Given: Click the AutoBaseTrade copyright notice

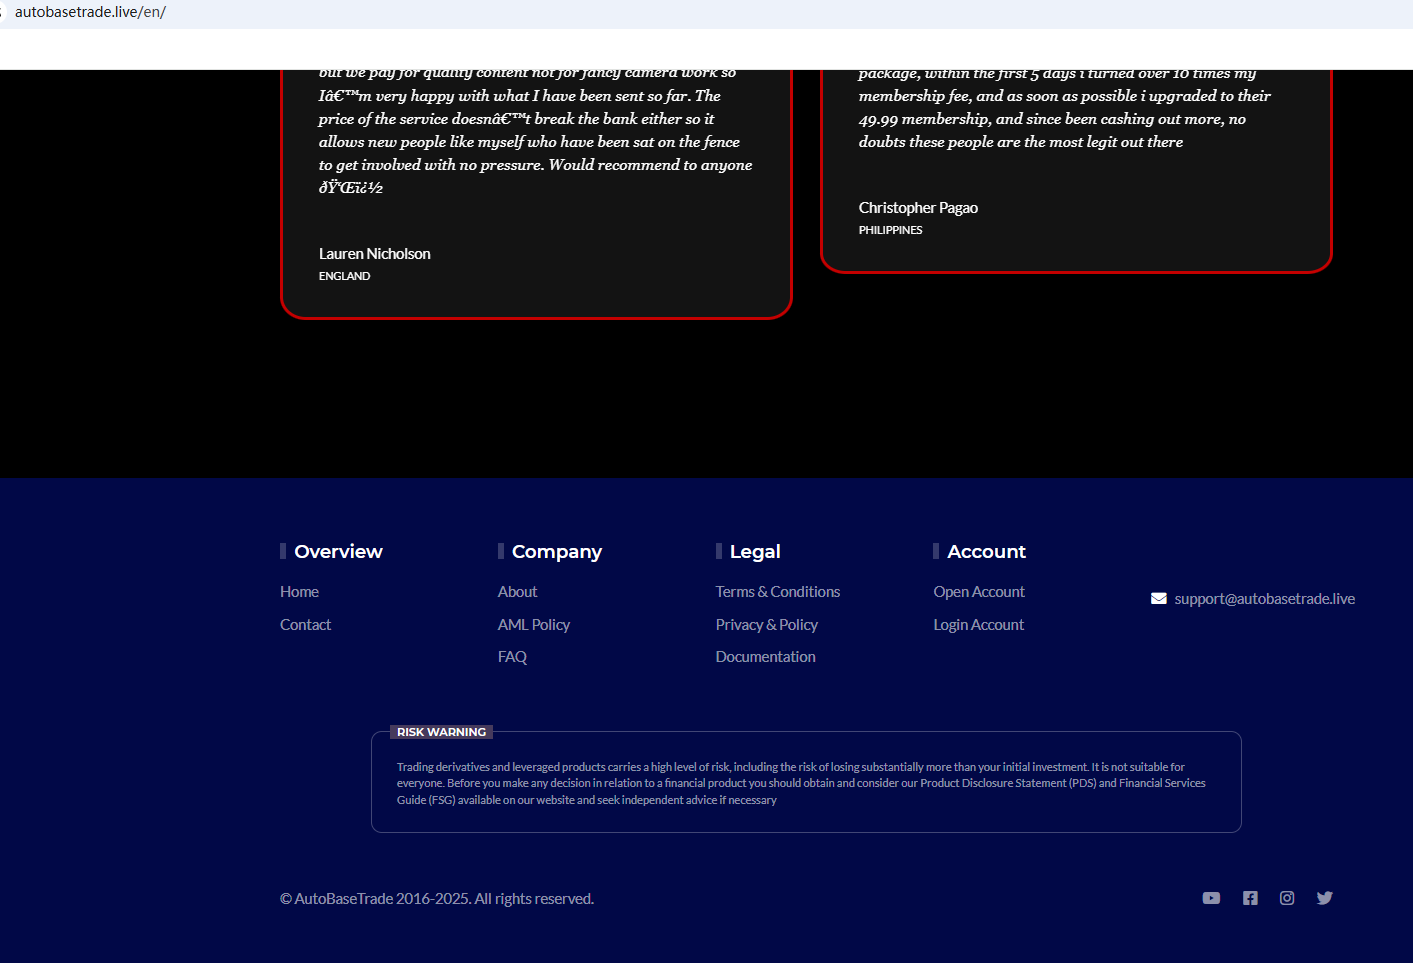Looking at the screenshot, I should point(437,899).
